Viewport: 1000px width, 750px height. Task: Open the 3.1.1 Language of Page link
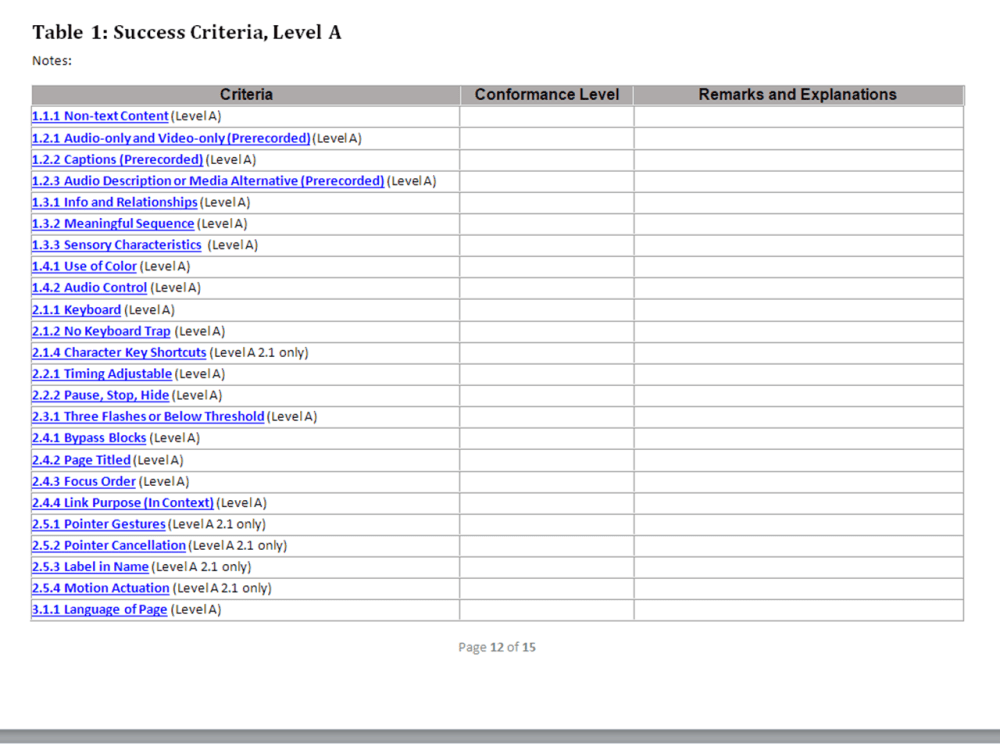[x=99, y=610]
